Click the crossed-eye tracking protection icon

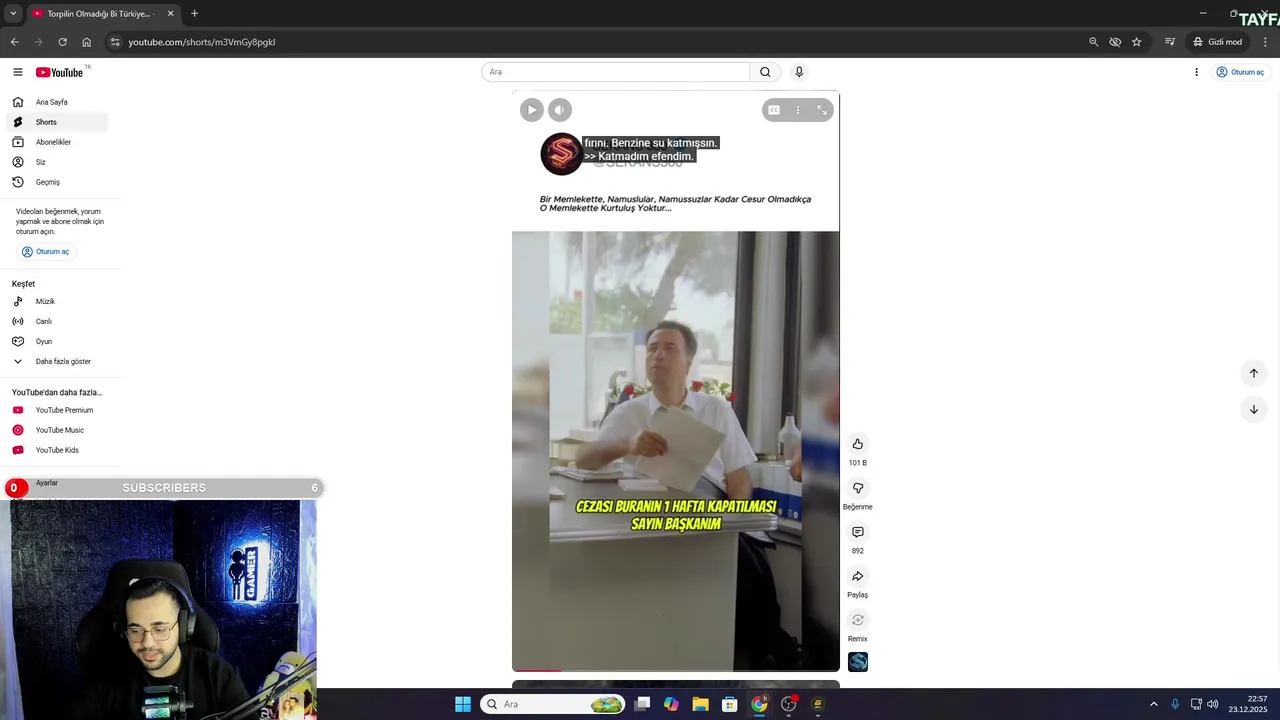[1115, 42]
